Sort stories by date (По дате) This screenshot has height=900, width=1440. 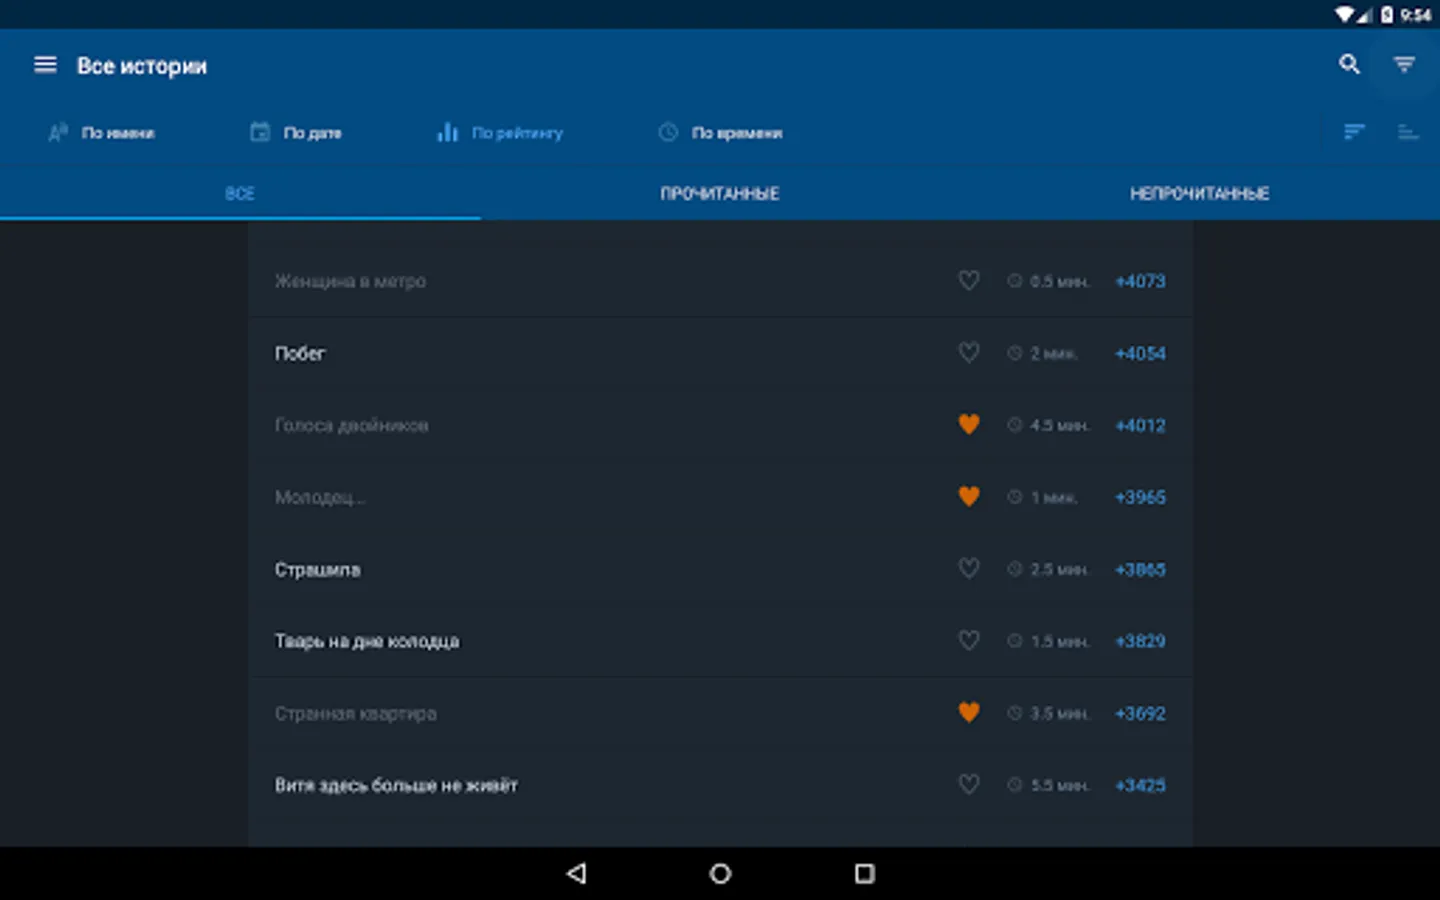(296, 133)
